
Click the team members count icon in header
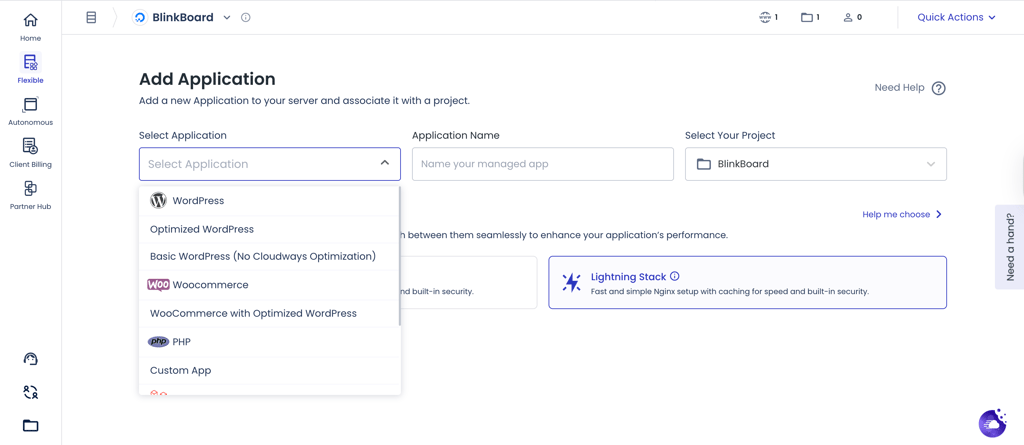(x=848, y=18)
